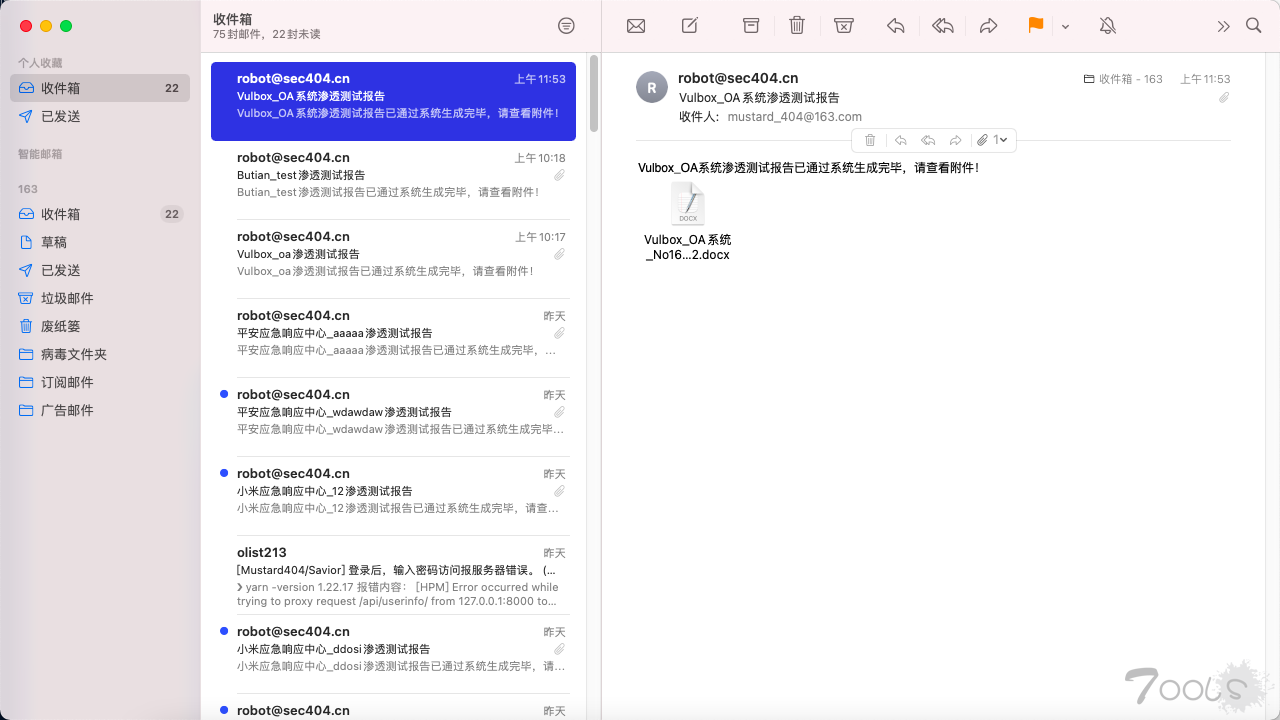Click the filter mailbox messages icon

[x=566, y=26]
